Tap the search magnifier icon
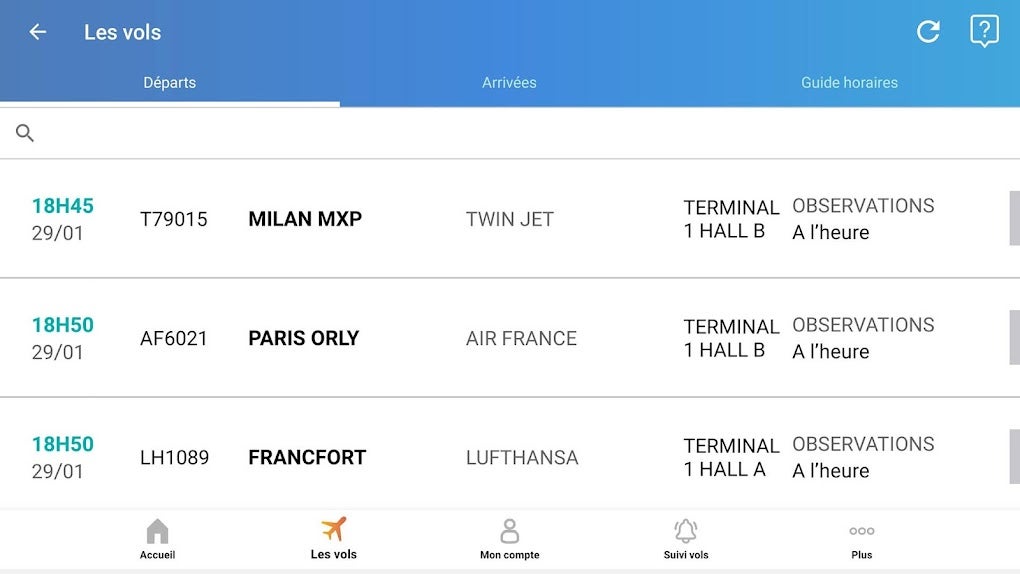Image resolution: width=1020 pixels, height=574 pixels. pos(25,133)
